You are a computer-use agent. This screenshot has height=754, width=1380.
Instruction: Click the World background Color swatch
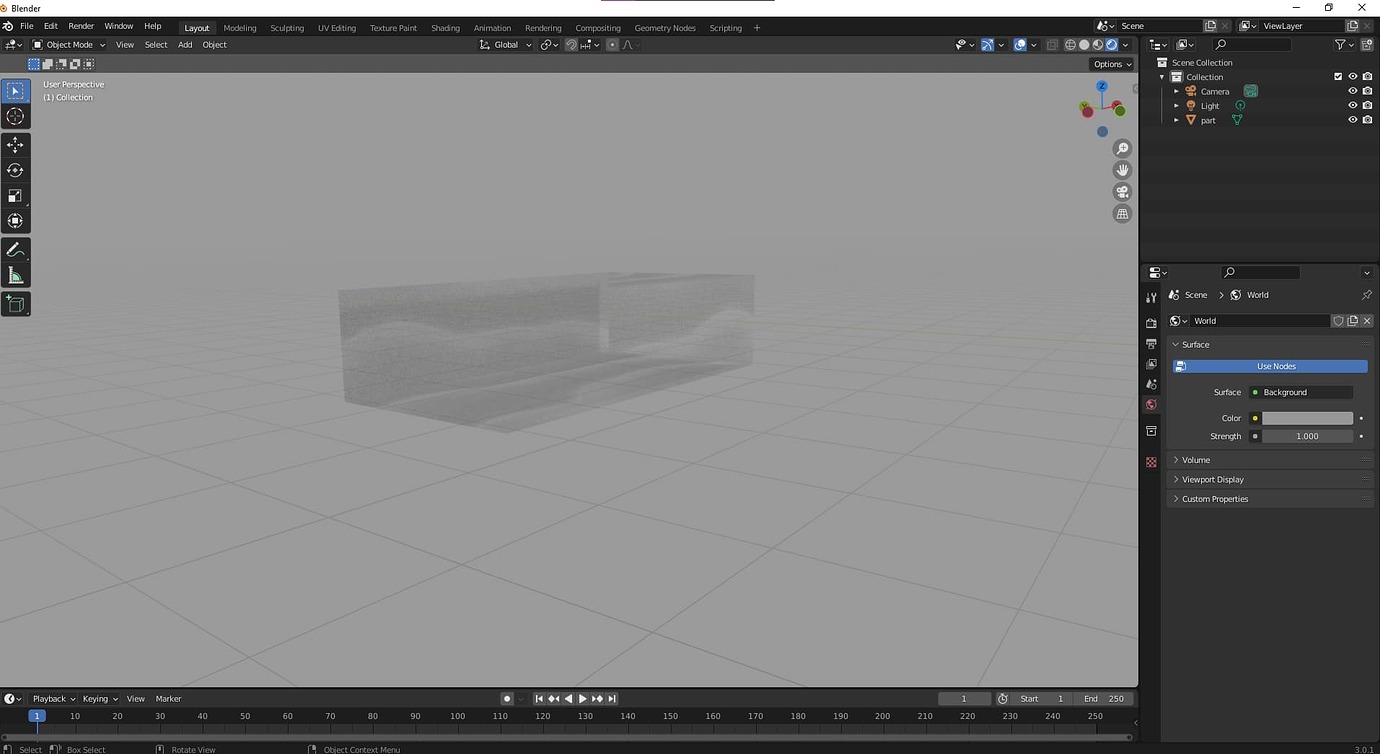tap(1307, 419)
